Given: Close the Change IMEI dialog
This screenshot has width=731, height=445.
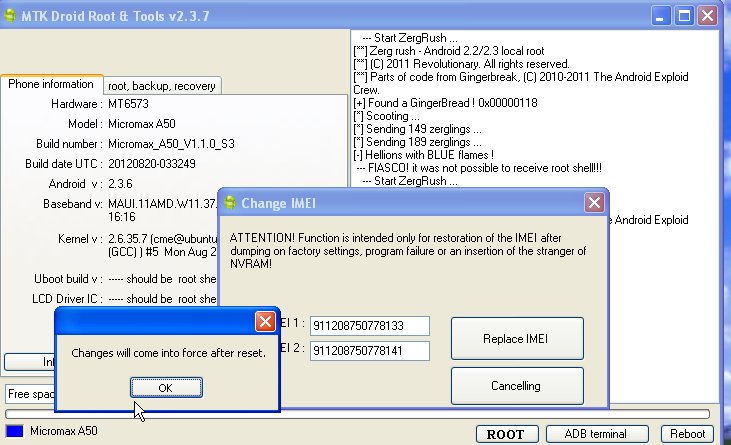Looking at the screenshot, I should coord(594,203).
